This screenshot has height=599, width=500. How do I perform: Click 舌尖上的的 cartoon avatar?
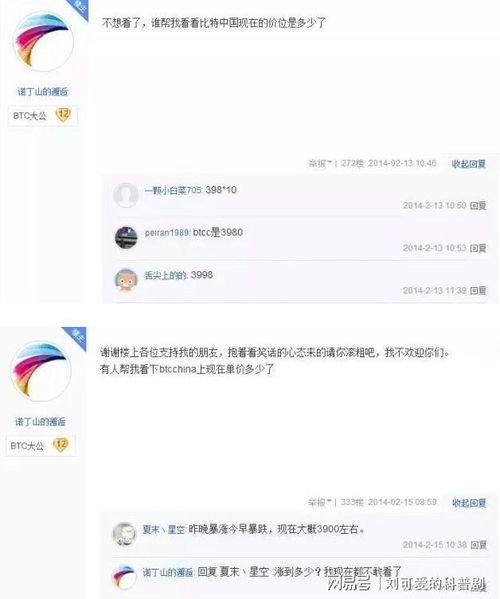pos(126,280)
